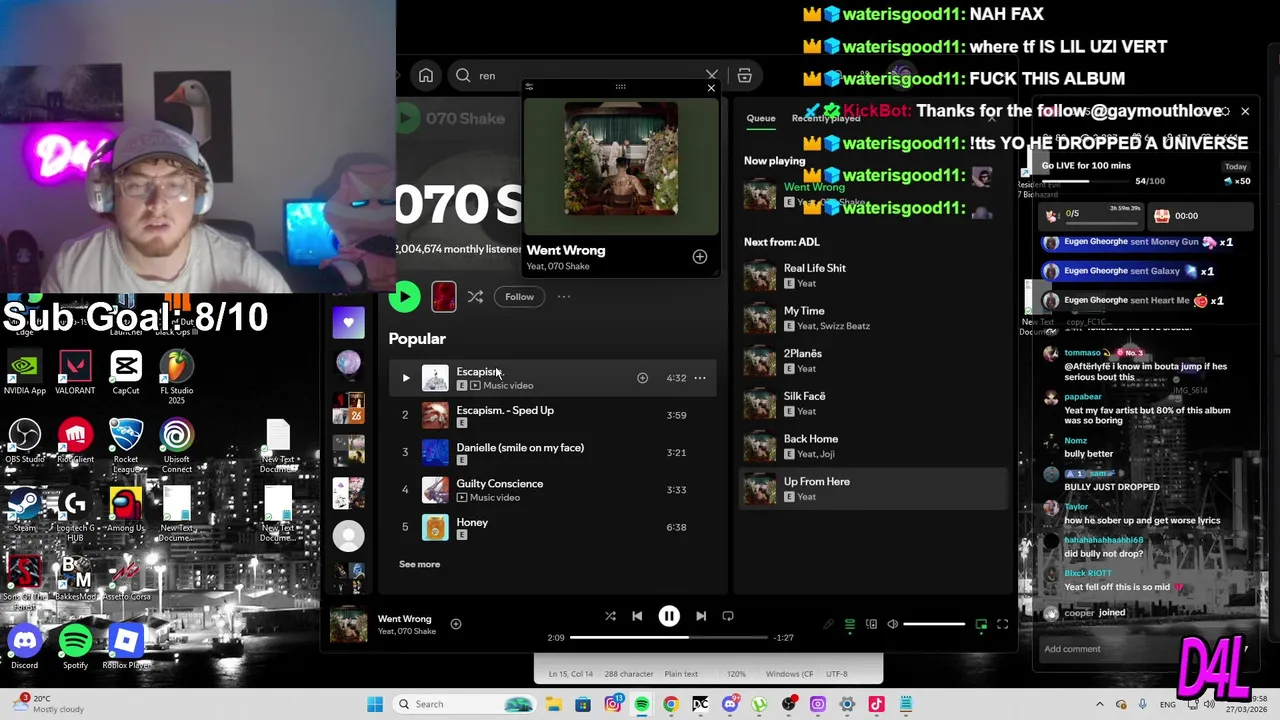This screenshot has height=720, width=1280.
Task: Switch to the Queue tab
Action: tap(760, 118)
